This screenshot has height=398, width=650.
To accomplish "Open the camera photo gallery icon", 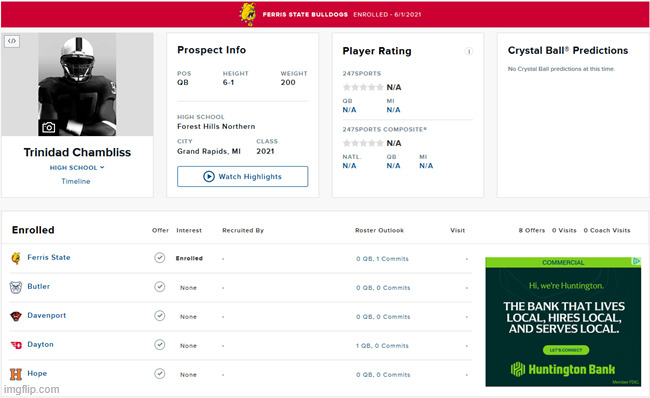I will [49, 127].
